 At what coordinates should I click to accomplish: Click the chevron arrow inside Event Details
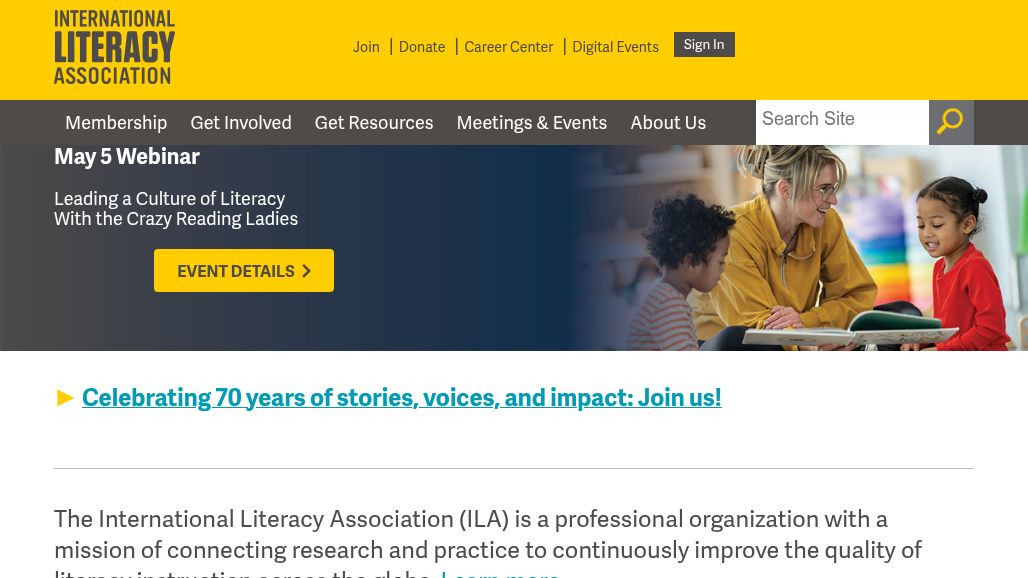pyautogui.click(x=307, y=271)
